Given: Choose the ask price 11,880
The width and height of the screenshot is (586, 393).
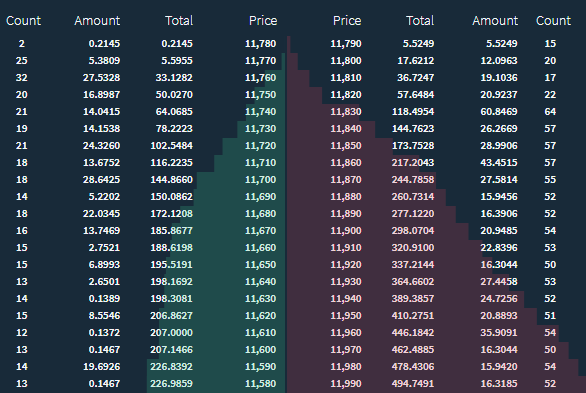Looking at the screenshot, I should [x=346, y=196].
